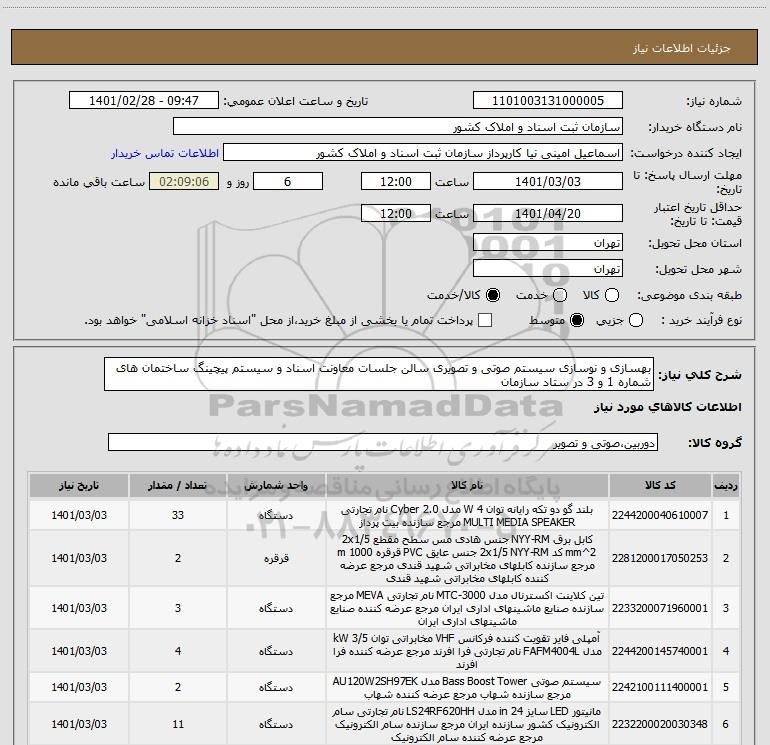Click the LS24RF620HH LED monitor item name
This screenshot has width=770, height=745.
point(467,724)
